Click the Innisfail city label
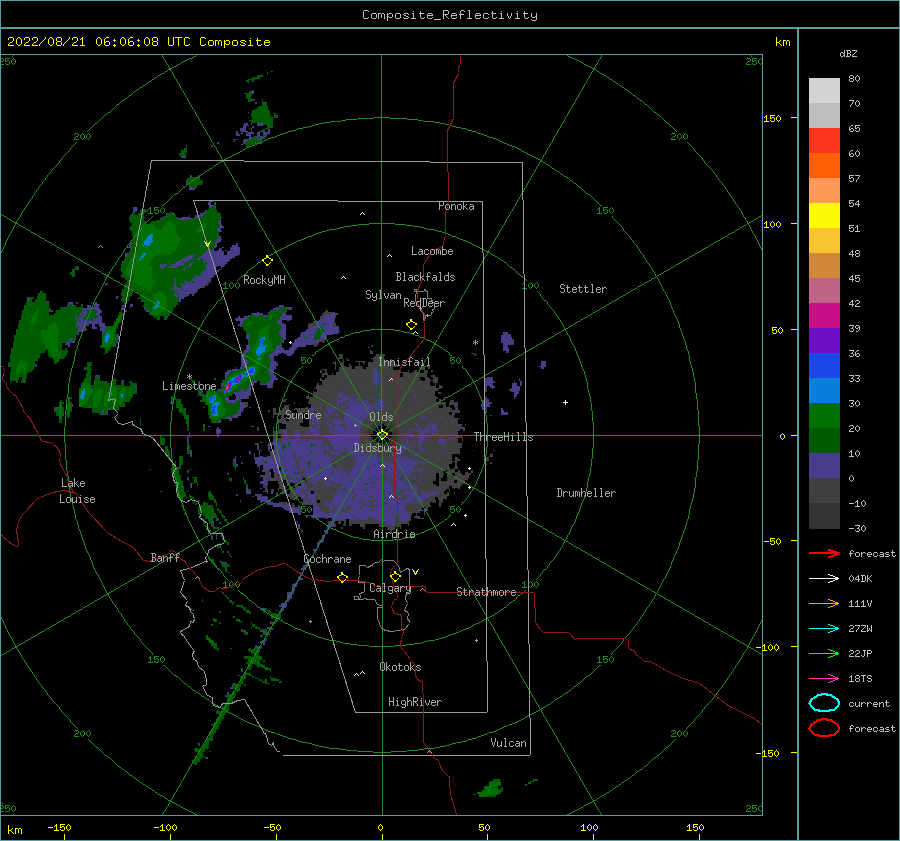Viewport: 900px width, 841px height. pyautogui.click(x=404, y=362)
